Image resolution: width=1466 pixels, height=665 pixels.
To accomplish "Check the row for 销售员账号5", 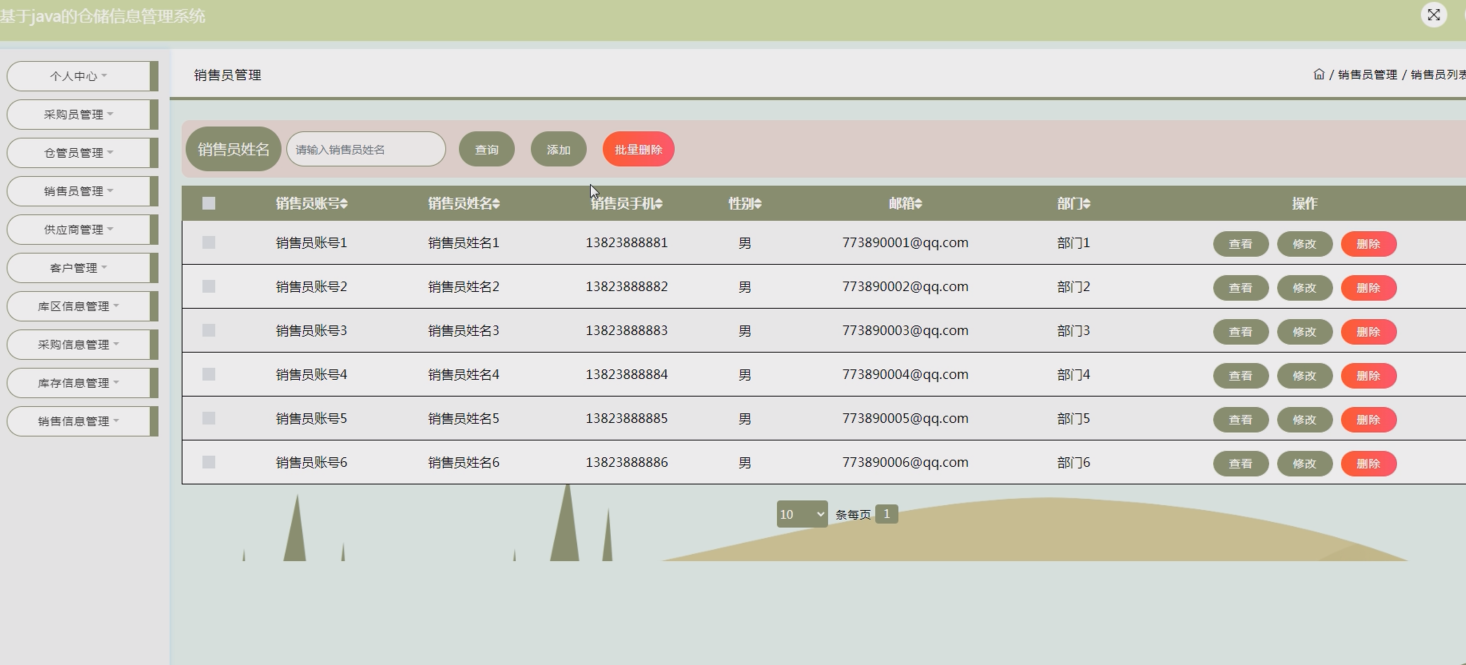I will [209, 418].
